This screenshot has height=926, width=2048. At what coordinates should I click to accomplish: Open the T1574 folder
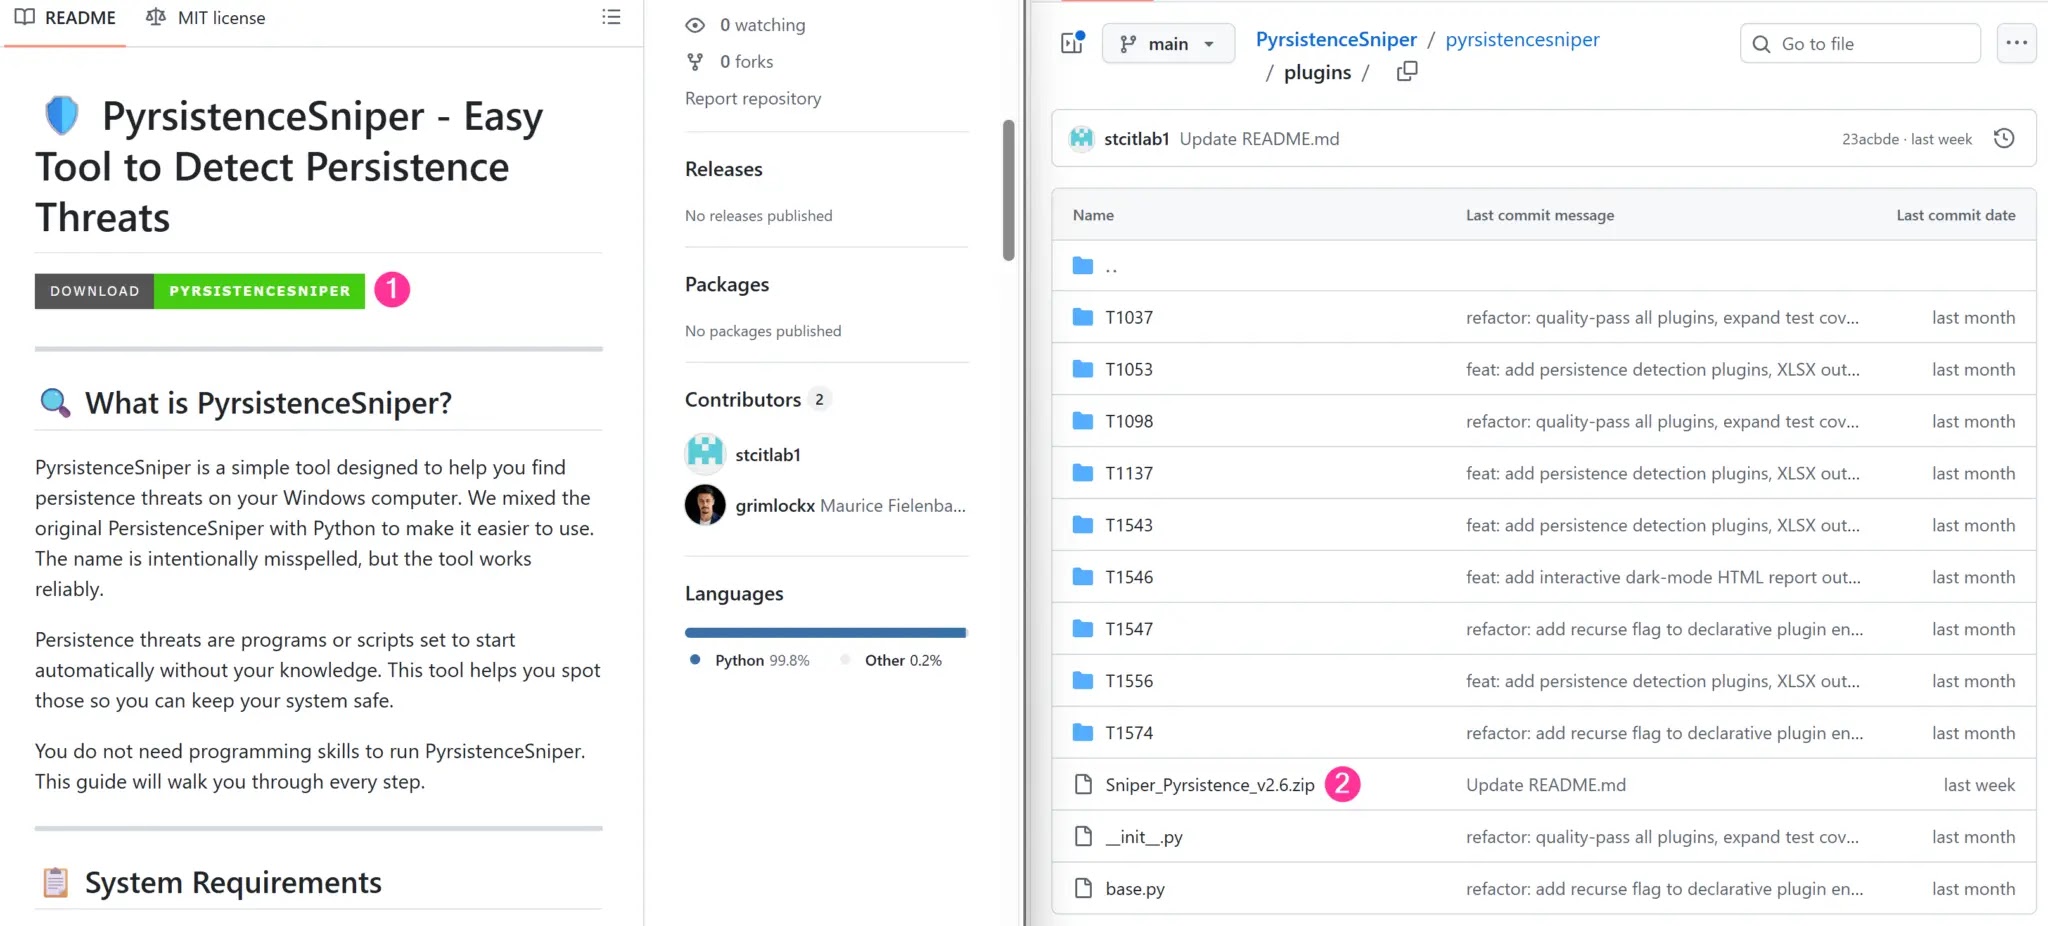pos(1129,734)
